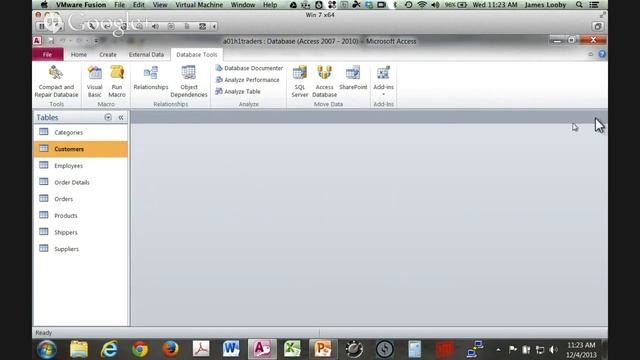Open the Access Help question mark

point(602,54)
